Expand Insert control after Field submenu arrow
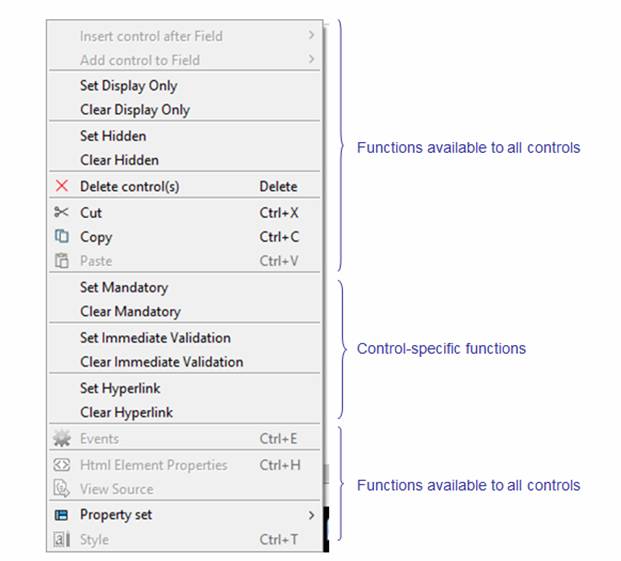 pyautogui.click(x=311, y=36)
